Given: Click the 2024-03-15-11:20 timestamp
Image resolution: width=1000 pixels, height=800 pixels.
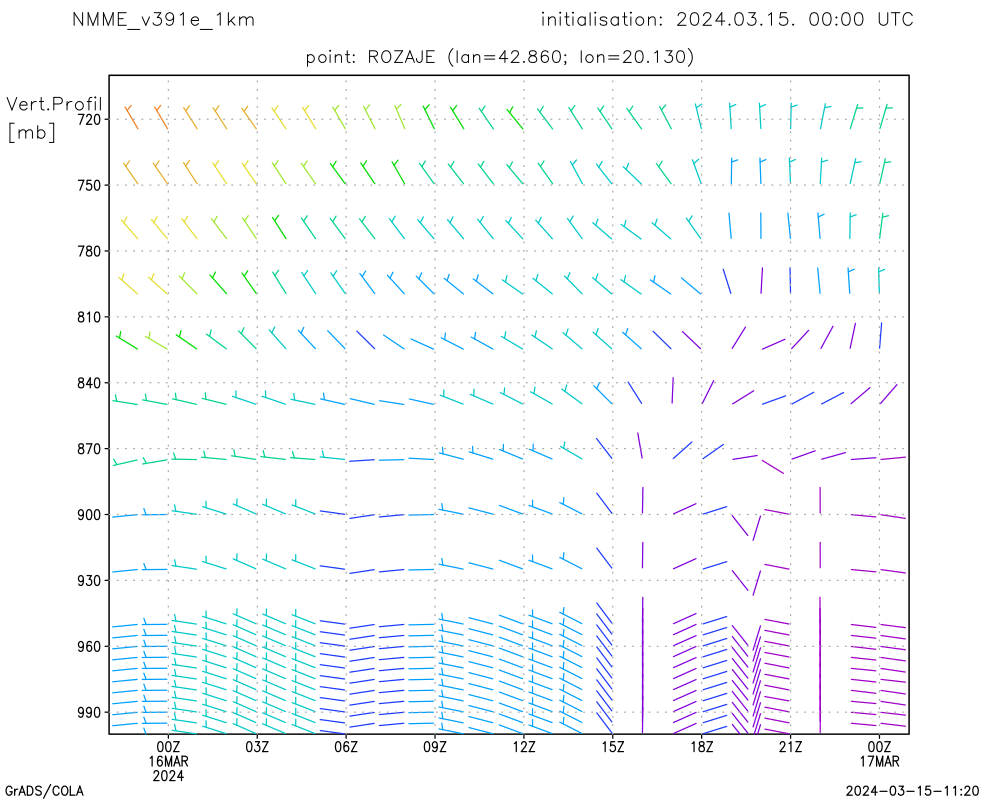Looking at the screenshot, I should coord(912,791).
